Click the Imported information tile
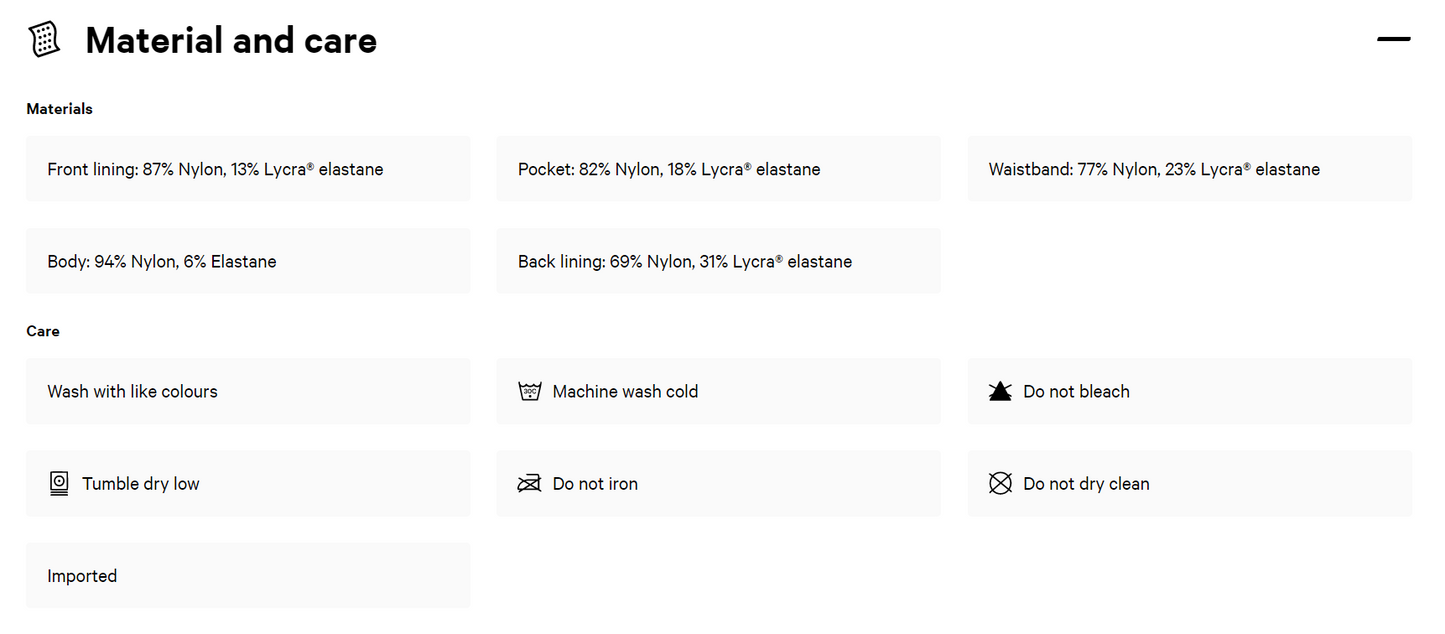Viewport: 1445px width, 634px height. 248,575
